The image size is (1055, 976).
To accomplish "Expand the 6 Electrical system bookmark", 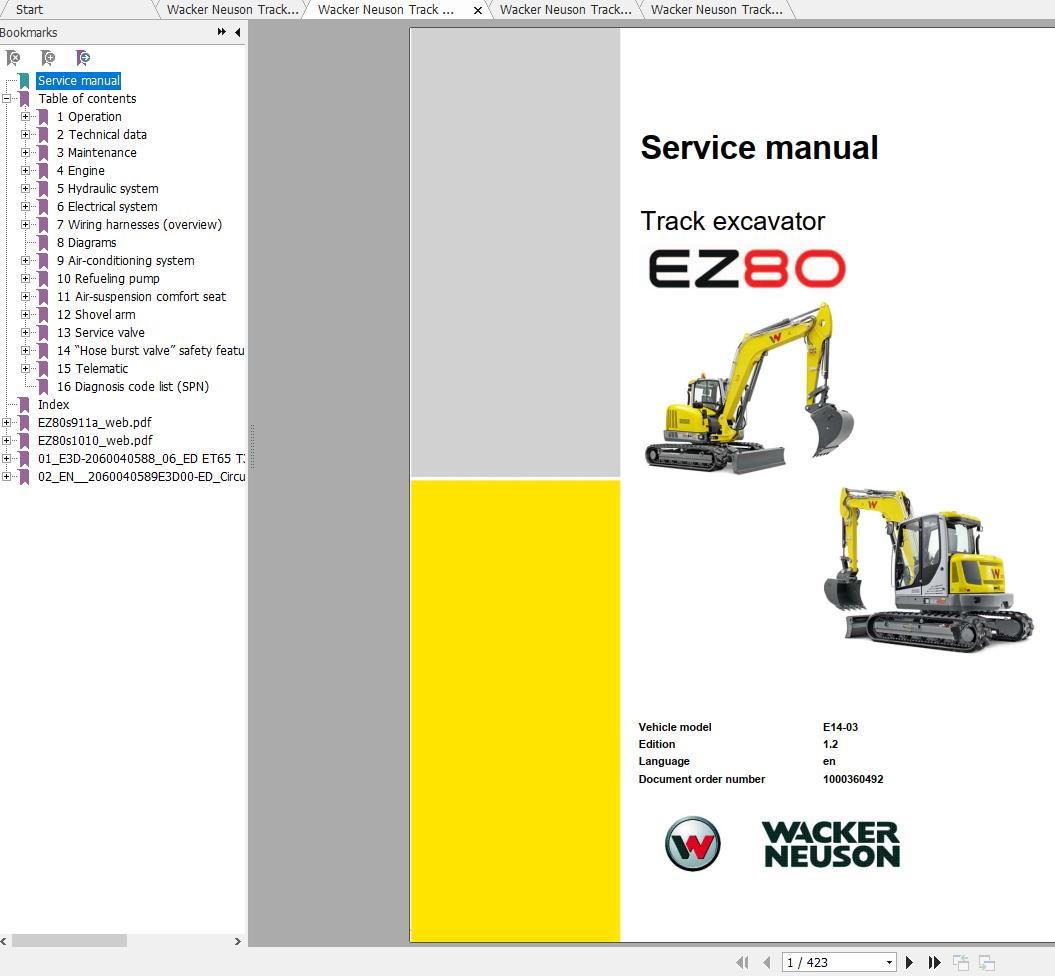I will click(x=26, y=207).
